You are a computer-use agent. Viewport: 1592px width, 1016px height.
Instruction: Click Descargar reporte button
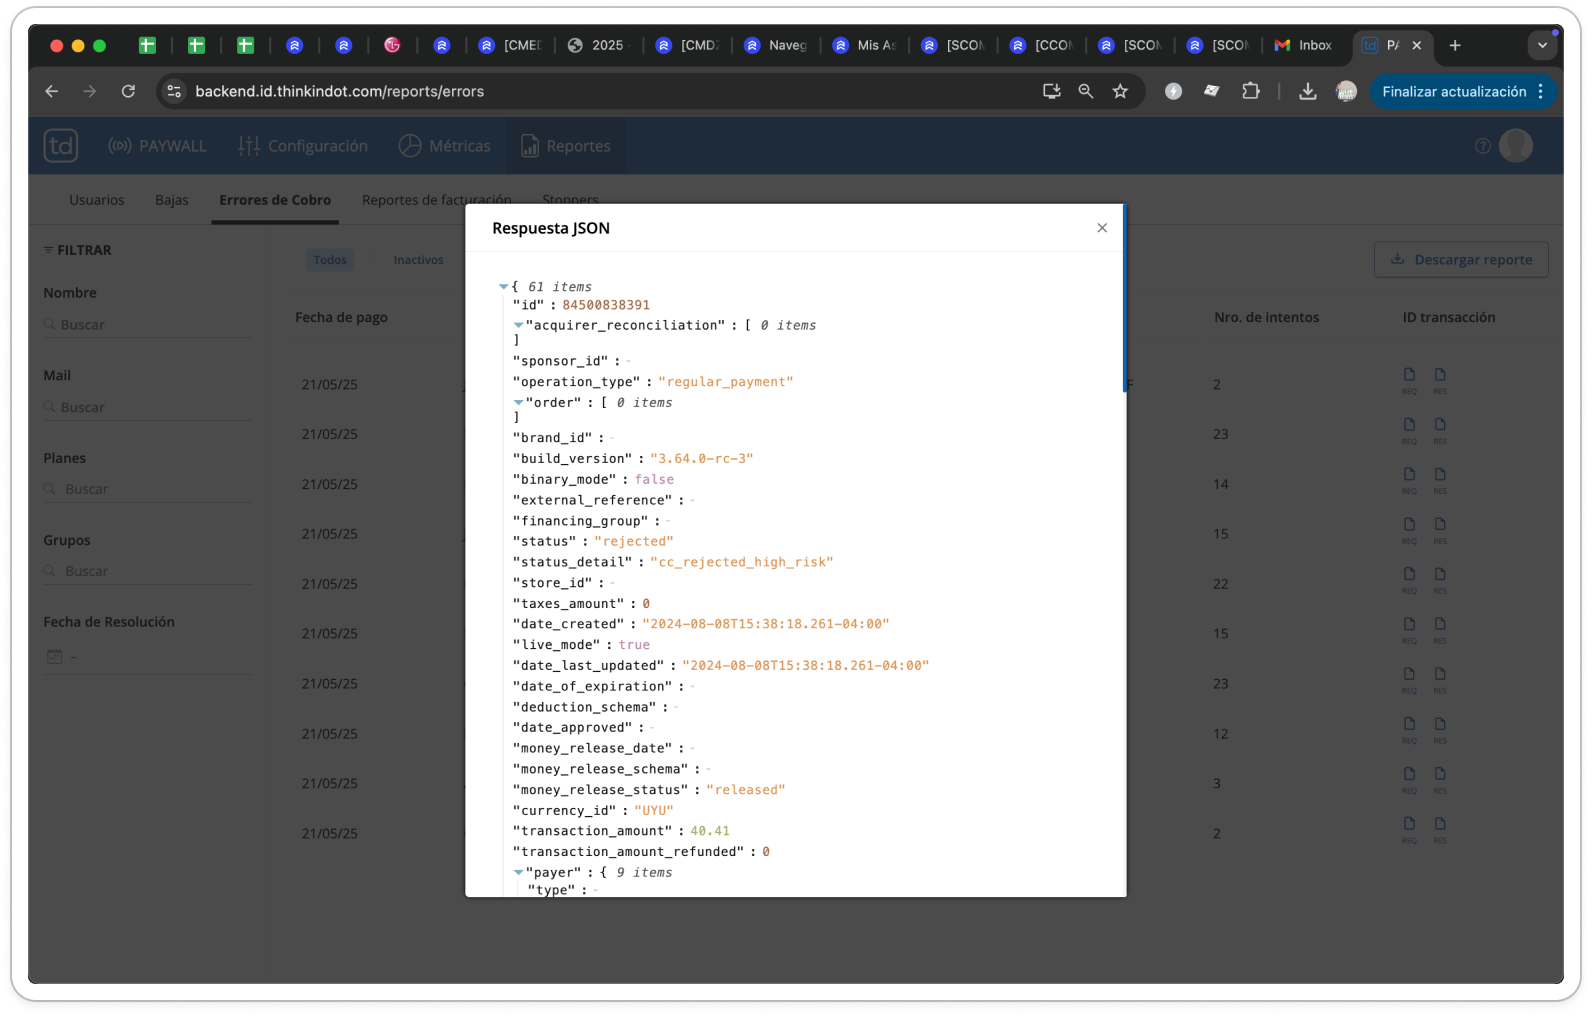[1461, 260]
